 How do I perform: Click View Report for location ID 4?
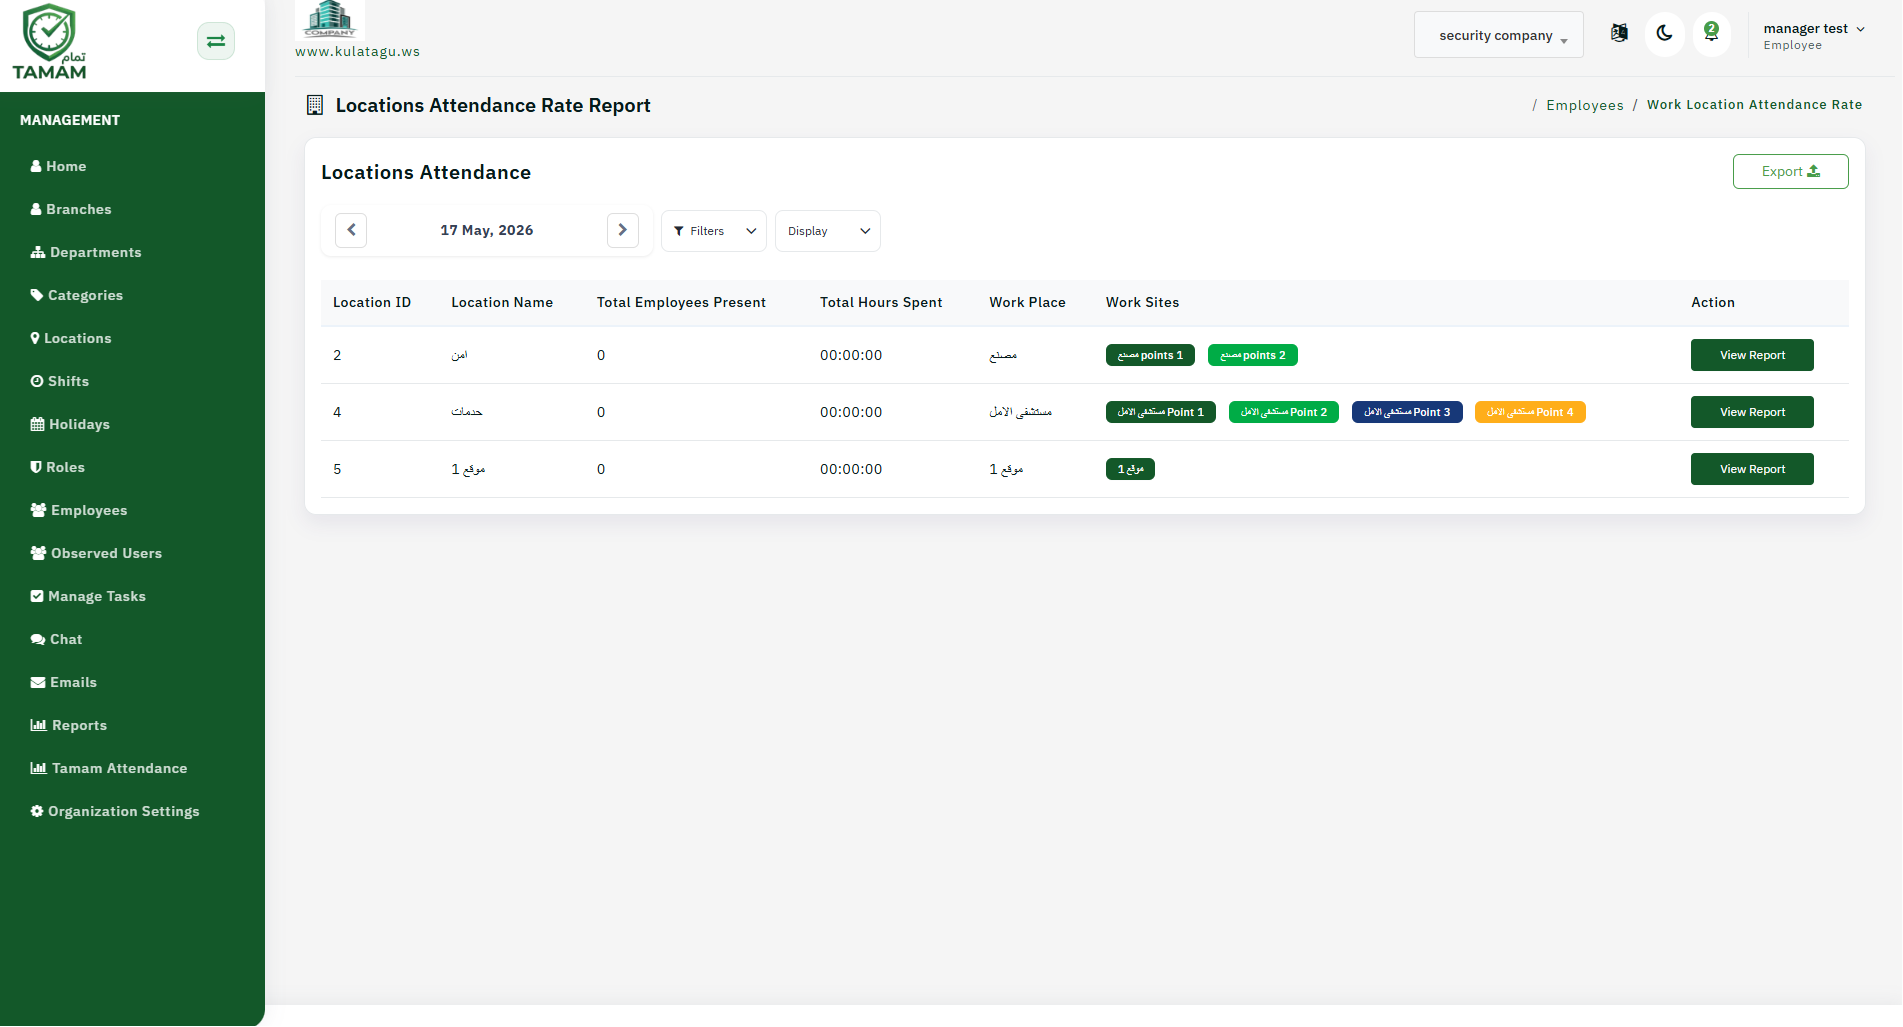tap(1752, 412)
